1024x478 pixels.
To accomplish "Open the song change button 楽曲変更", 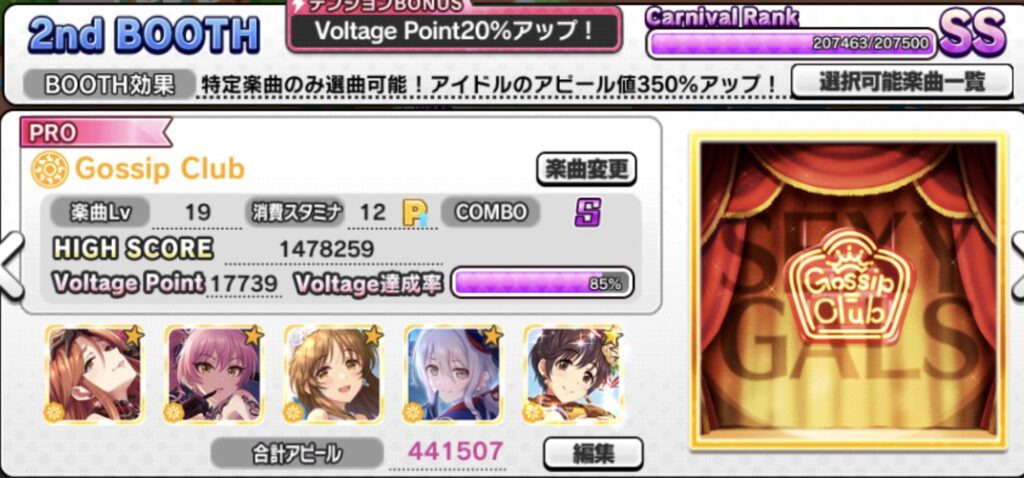I will (586, 170).
